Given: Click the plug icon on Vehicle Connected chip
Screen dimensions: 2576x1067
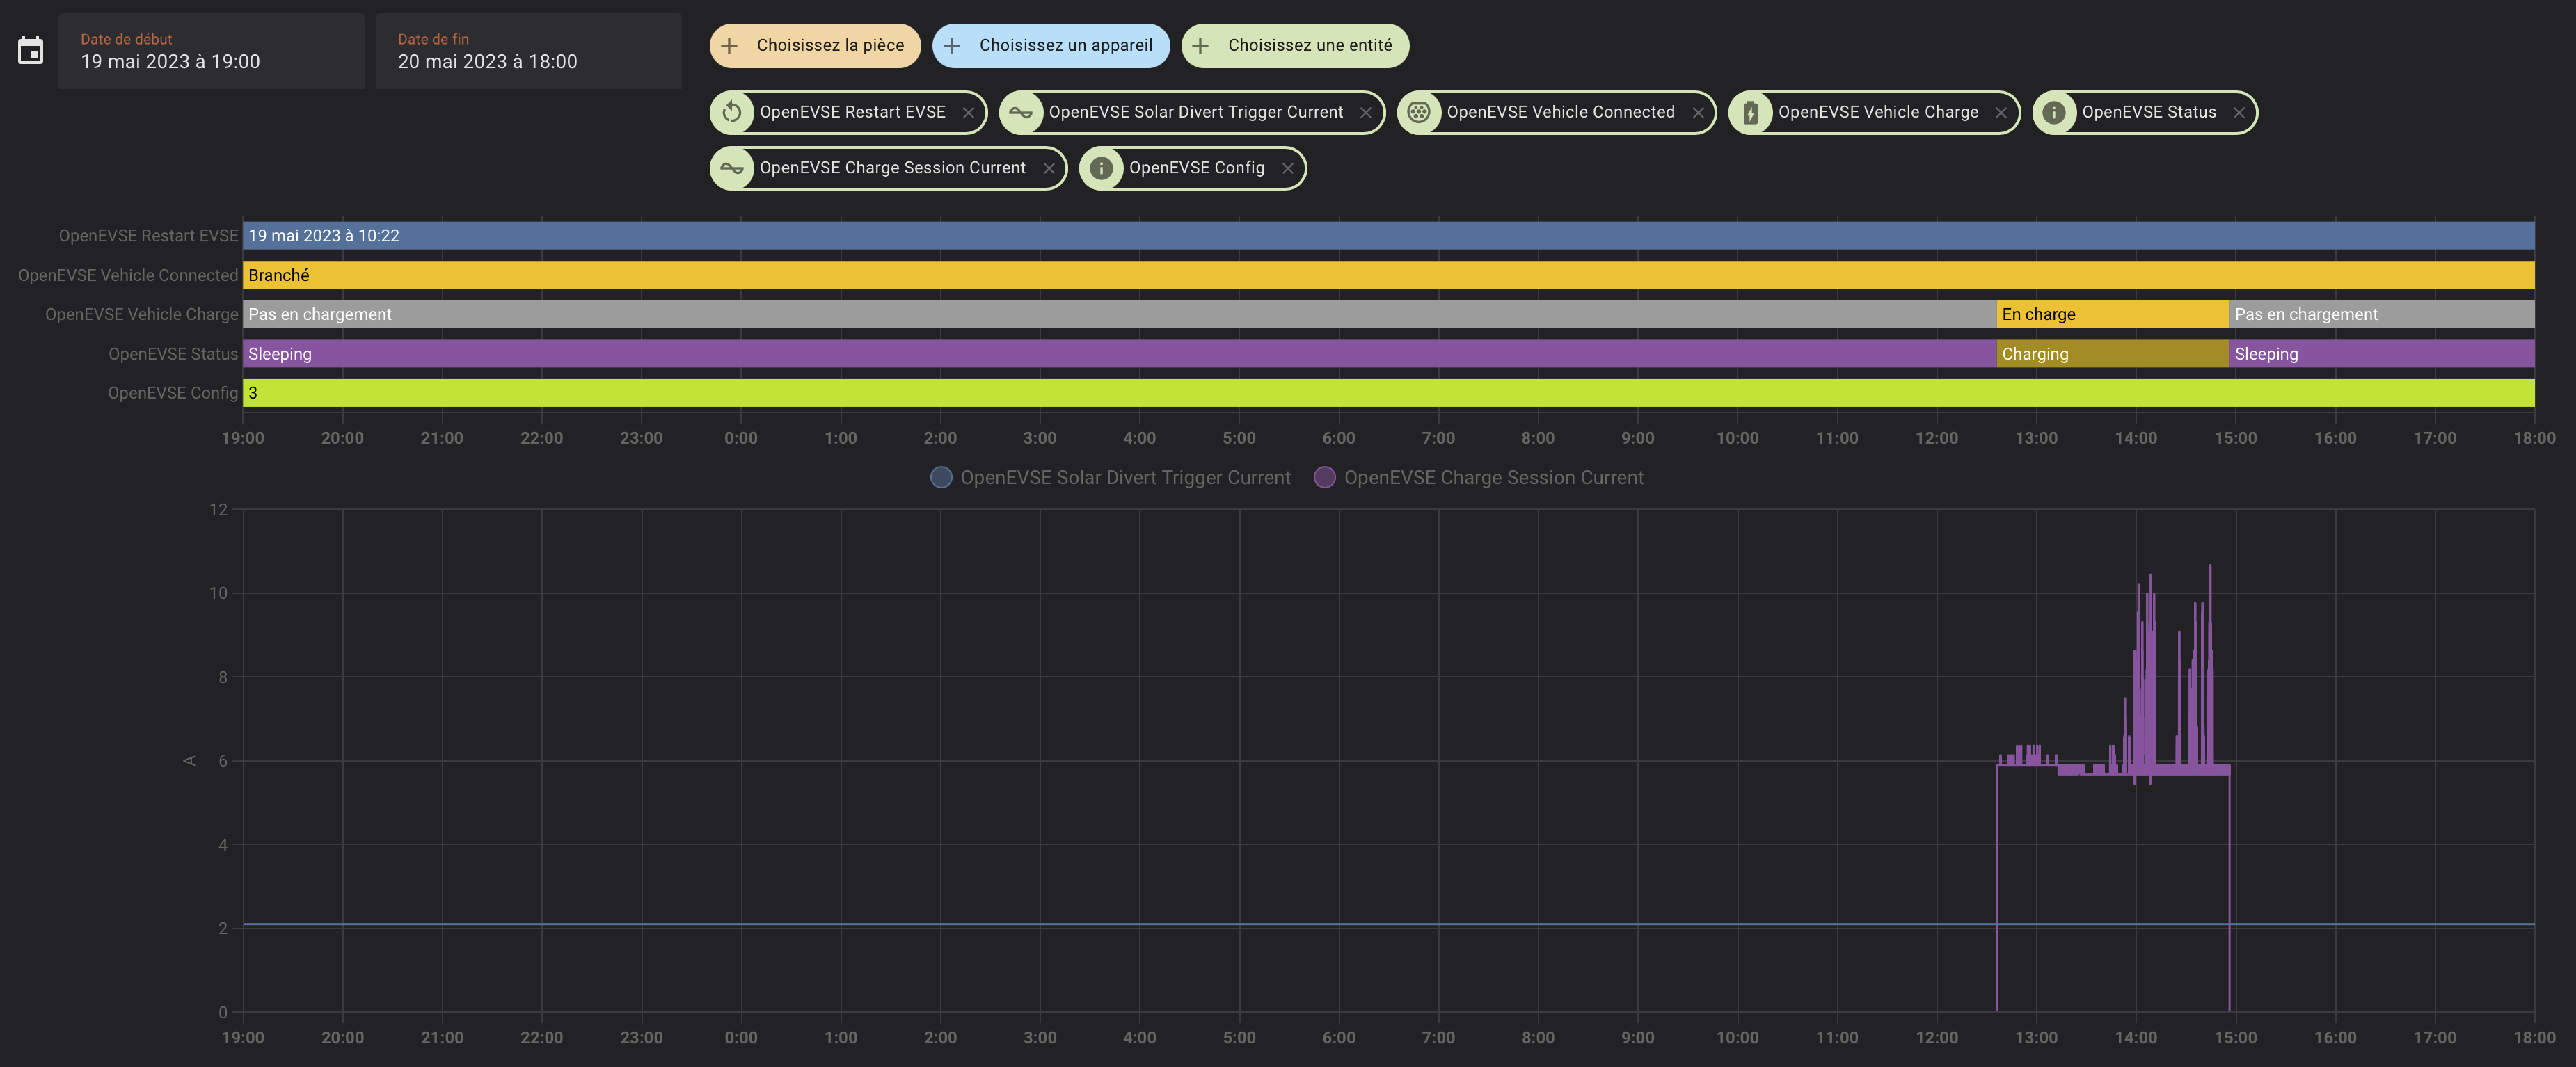Looking at the screenshot, I should [1418, 112].
